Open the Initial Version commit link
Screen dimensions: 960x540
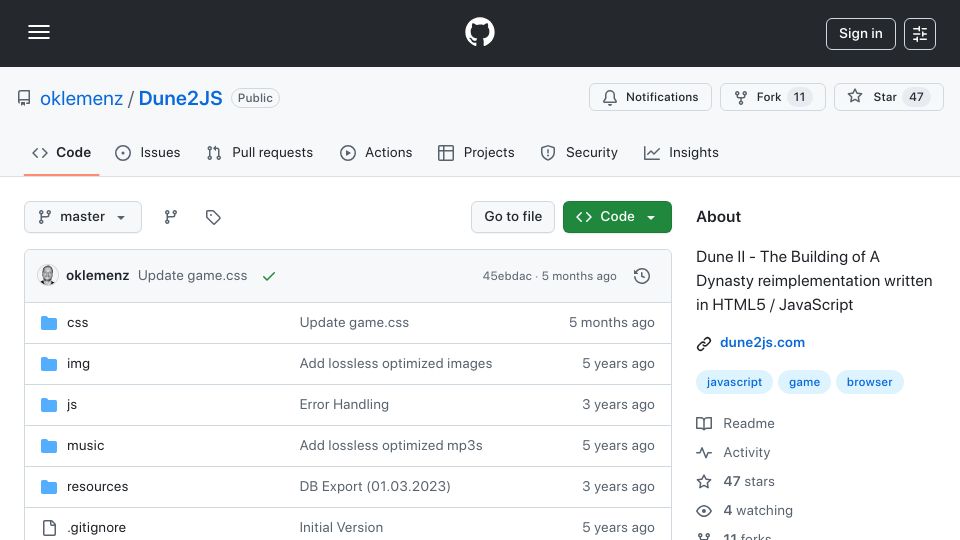341,528
